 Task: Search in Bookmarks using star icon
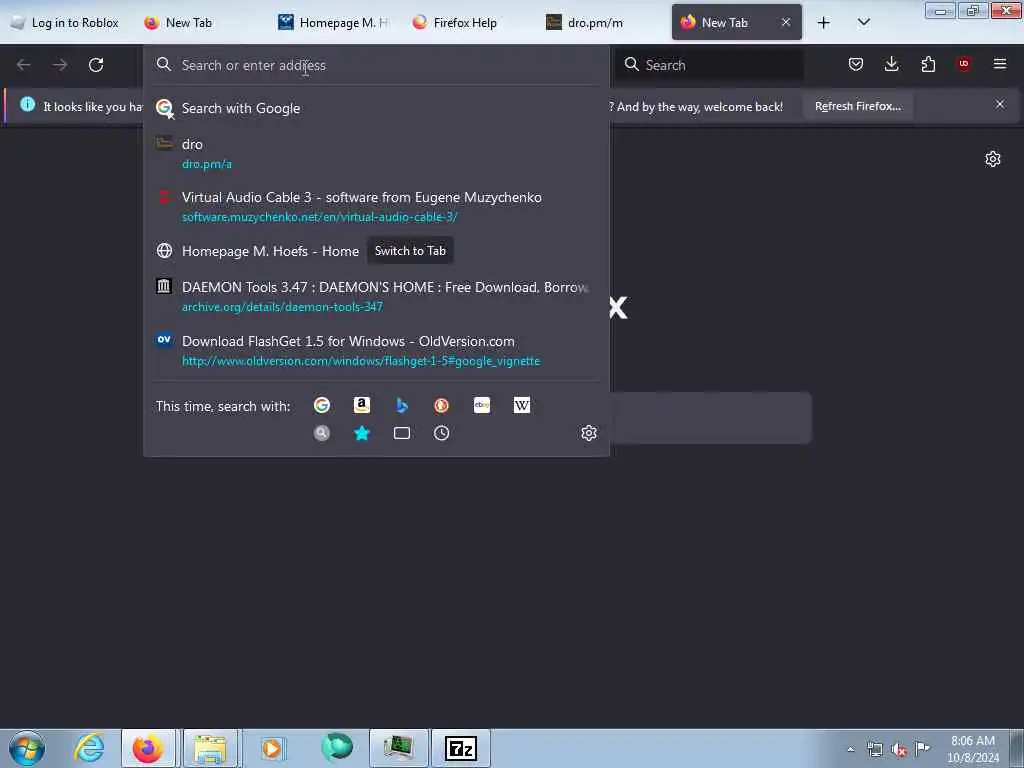[362, 433]
